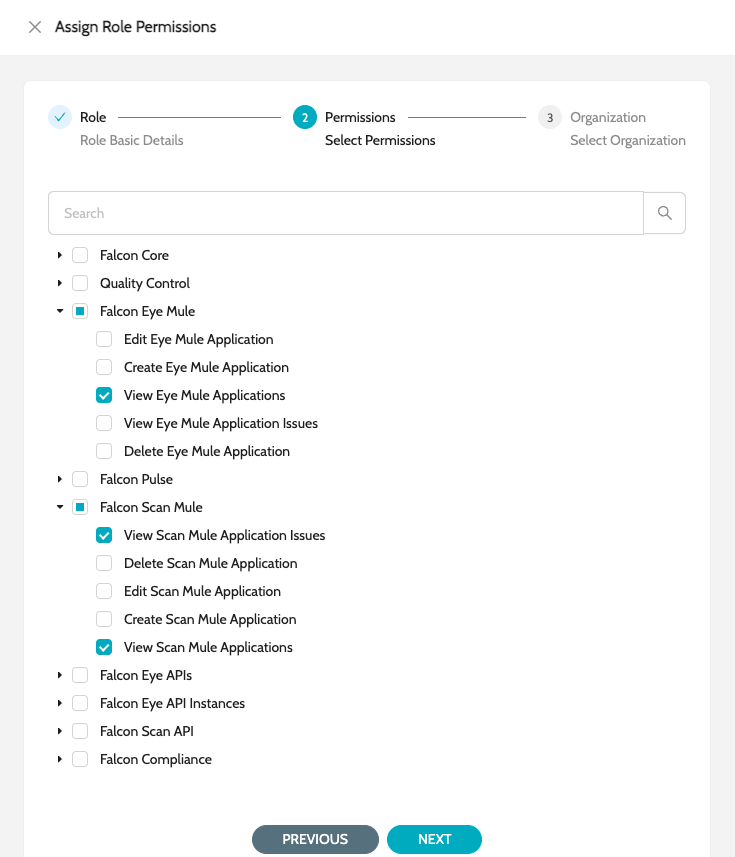This screenshot has height=857, width=735.
Task: Toggle the Falcon Eye Mule parent checkbox
Action: (x=80, y=311)
